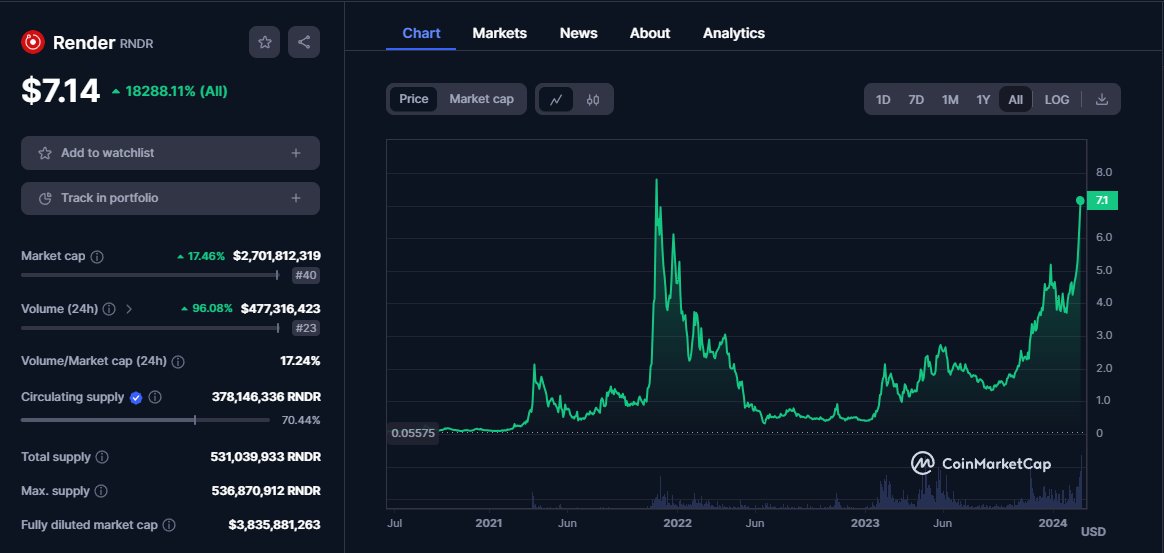
Task: Click the RNDR ticker symbol
Action: (x=137, y=44)
